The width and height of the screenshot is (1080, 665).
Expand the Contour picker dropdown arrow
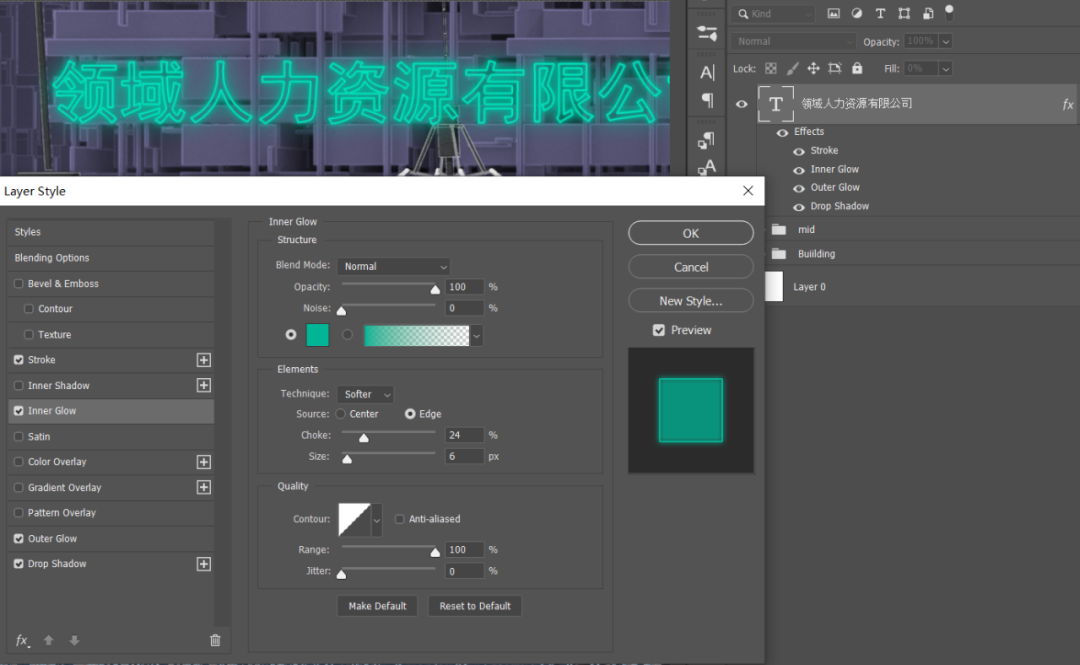[x=377, y=519]
